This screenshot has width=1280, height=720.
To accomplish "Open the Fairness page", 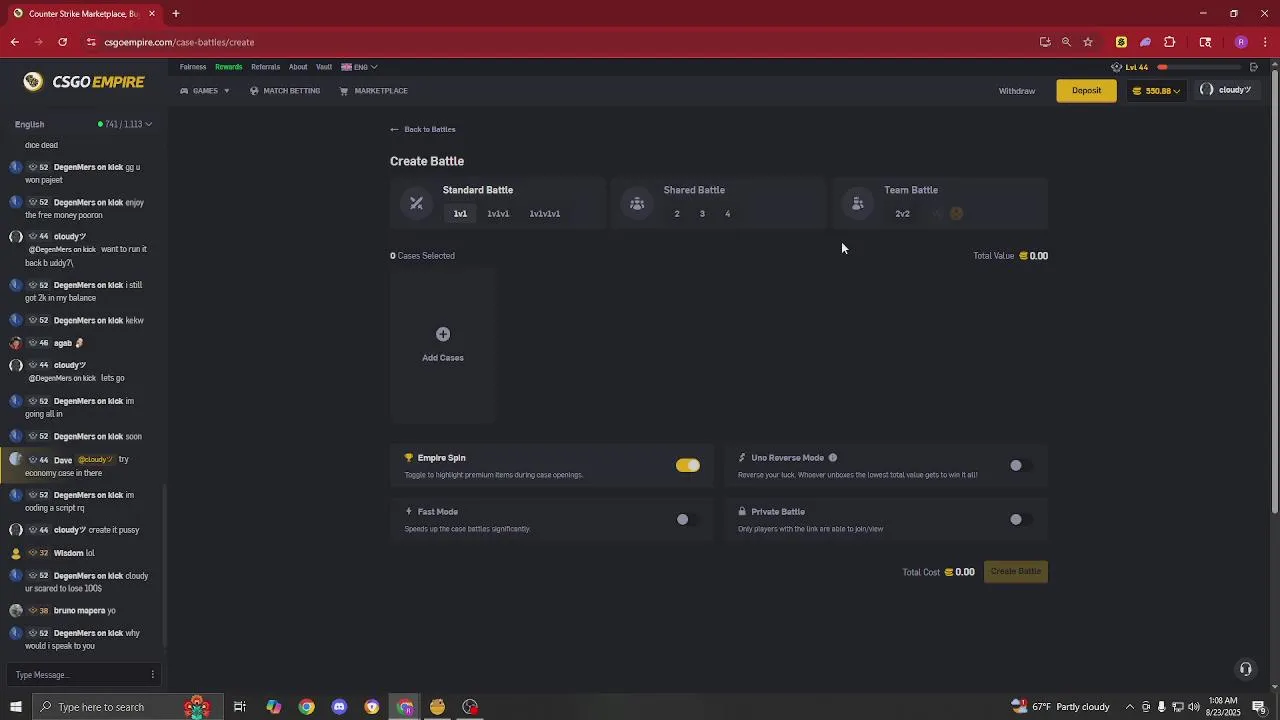I will (193, 67).
